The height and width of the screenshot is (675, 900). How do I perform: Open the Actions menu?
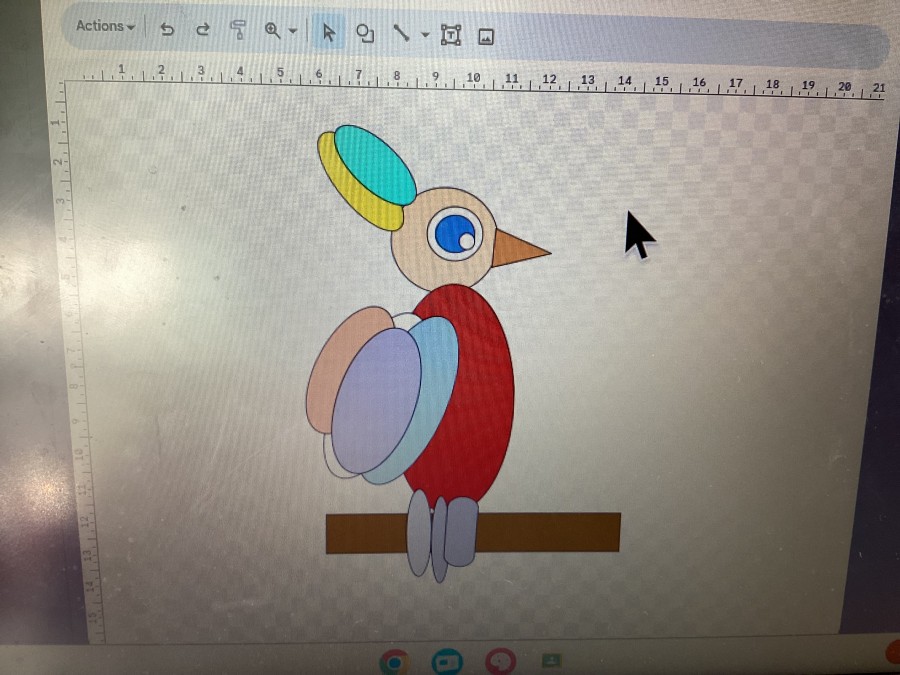tap(105, 27)
